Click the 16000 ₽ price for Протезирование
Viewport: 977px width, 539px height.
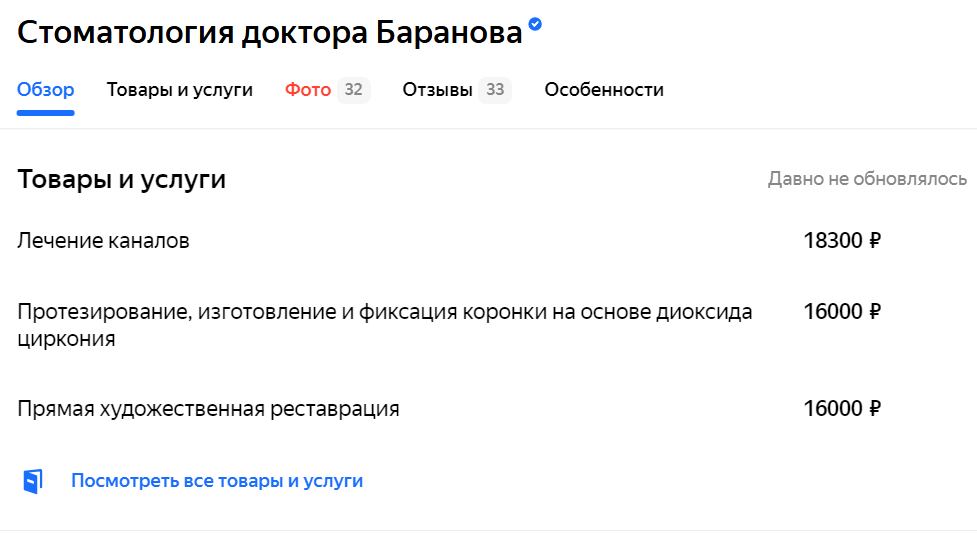(x=842, y=312)
